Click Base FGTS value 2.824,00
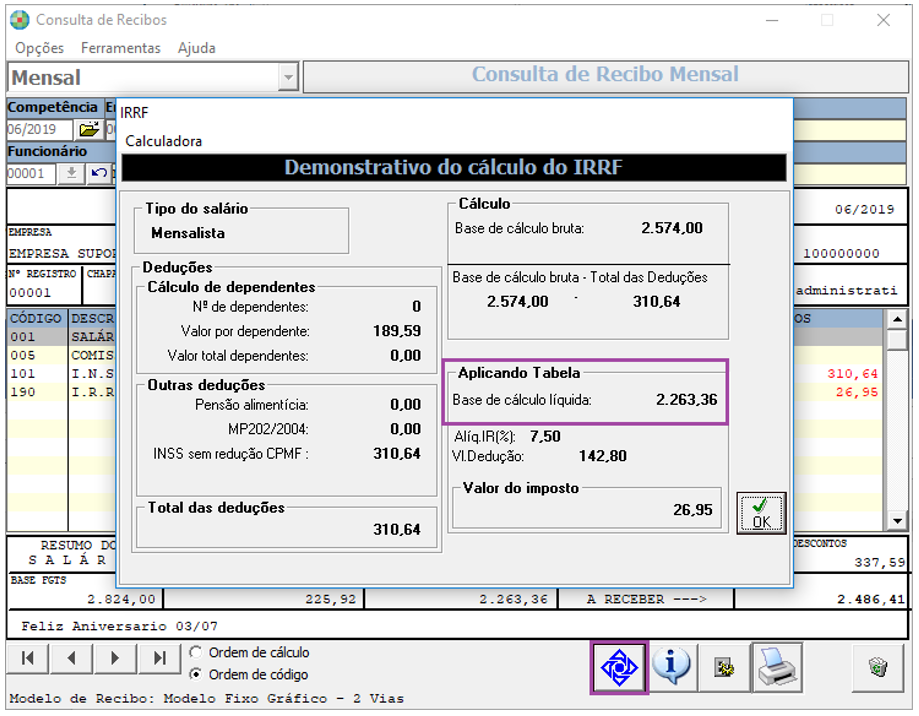The image size is (919, 716). point(121,599)
